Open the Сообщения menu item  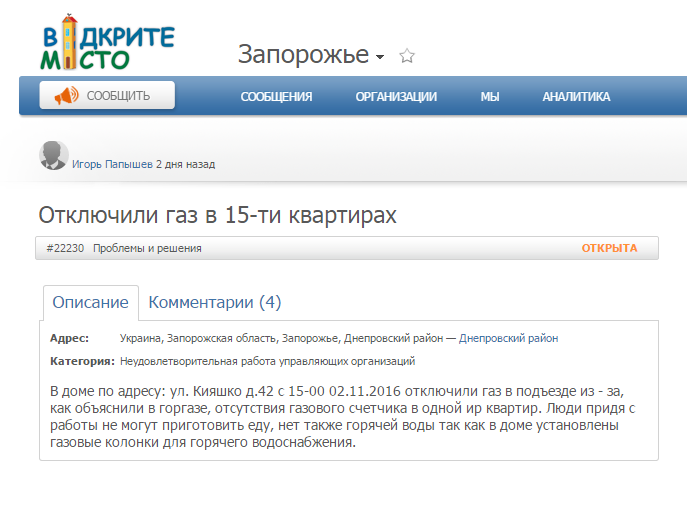point(276,97)
